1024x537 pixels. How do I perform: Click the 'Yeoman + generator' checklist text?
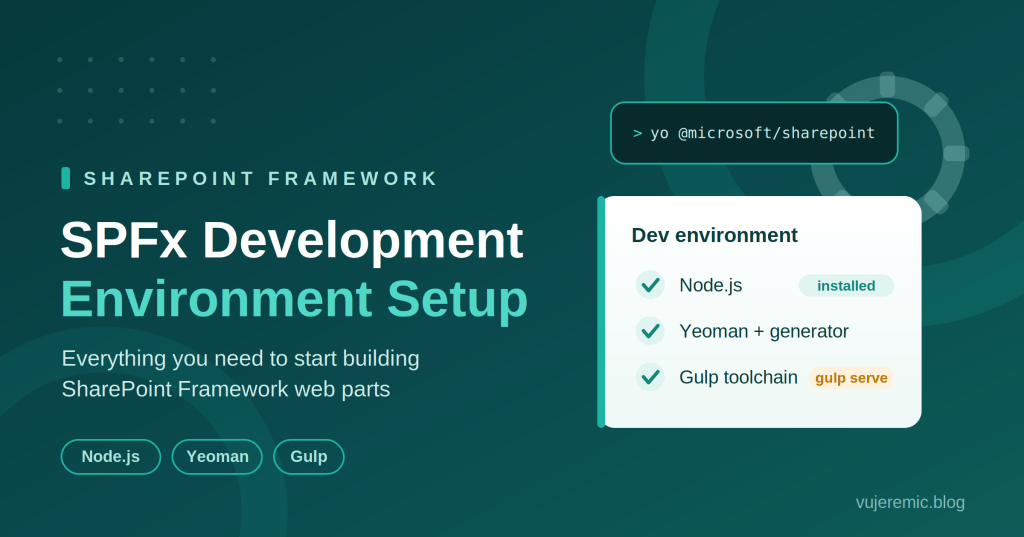(763, 331)
